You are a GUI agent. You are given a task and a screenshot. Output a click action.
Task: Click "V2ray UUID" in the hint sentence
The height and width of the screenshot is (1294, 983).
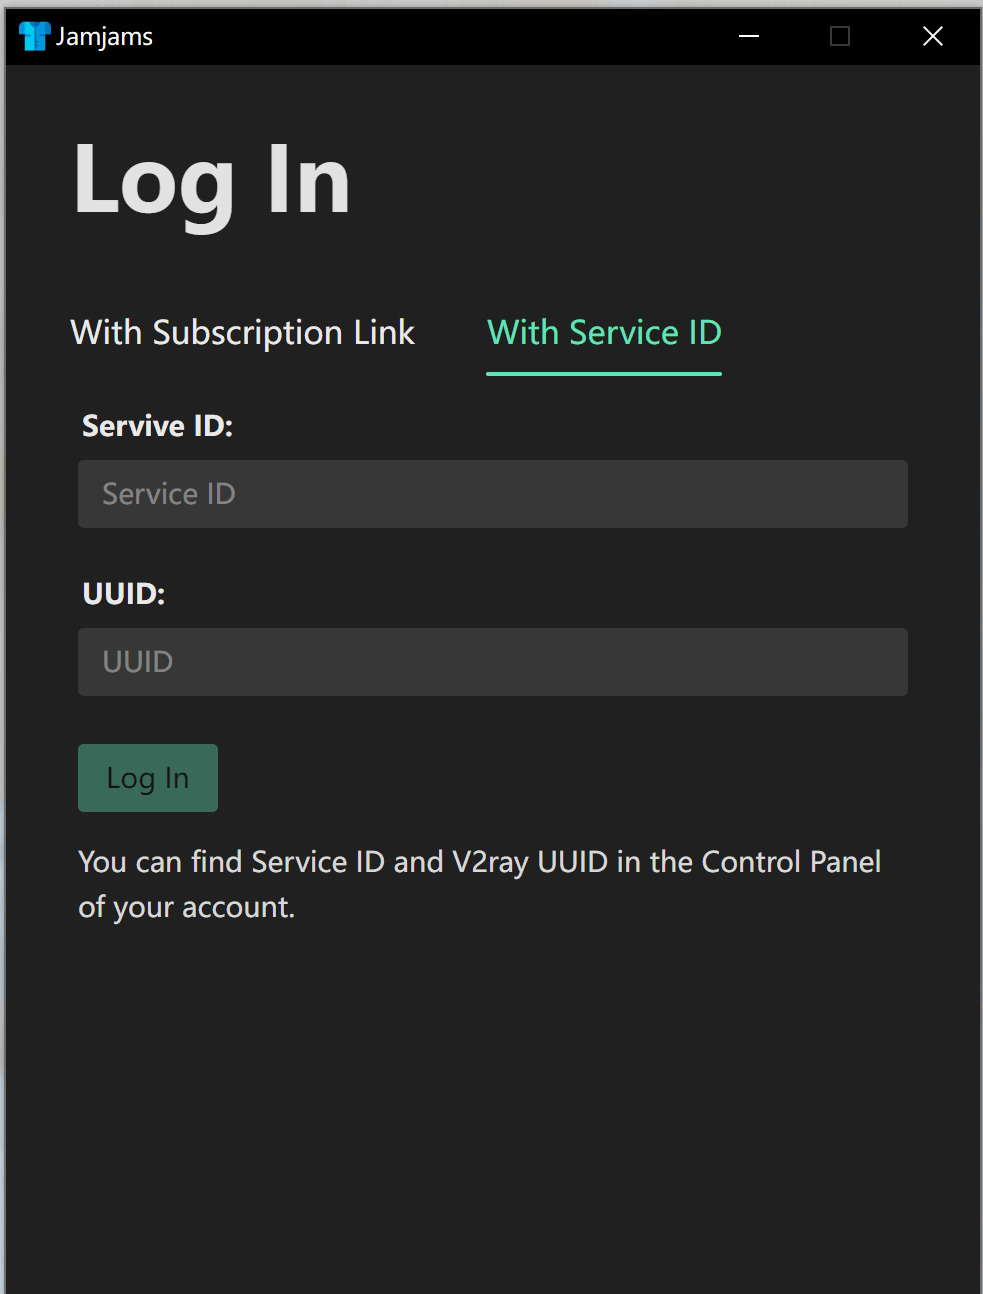(x=530, y=862)
